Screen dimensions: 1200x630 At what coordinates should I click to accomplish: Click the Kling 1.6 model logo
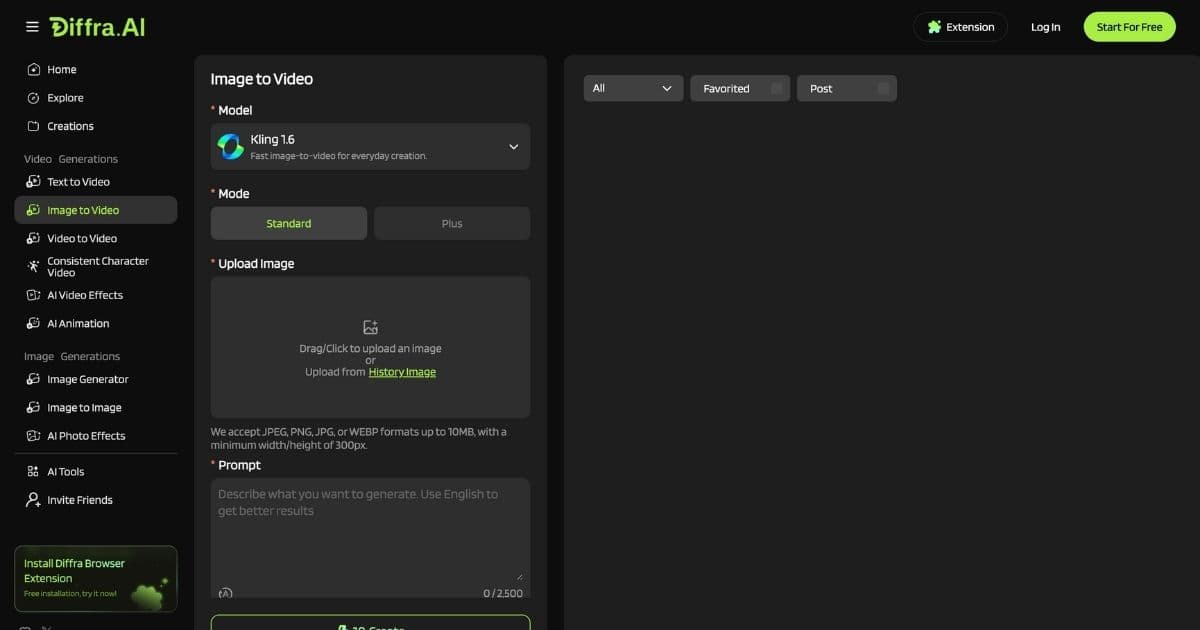231,147
